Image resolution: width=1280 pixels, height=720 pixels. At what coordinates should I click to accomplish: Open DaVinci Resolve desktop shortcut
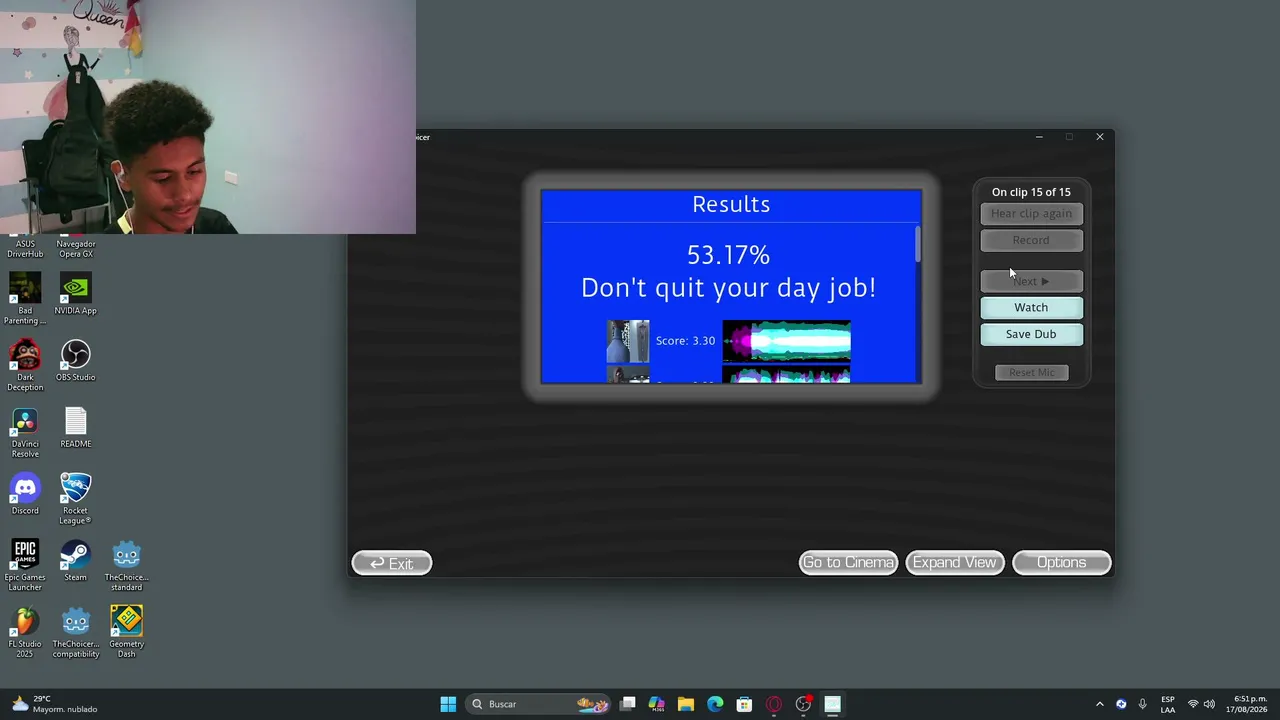[25, 431]
